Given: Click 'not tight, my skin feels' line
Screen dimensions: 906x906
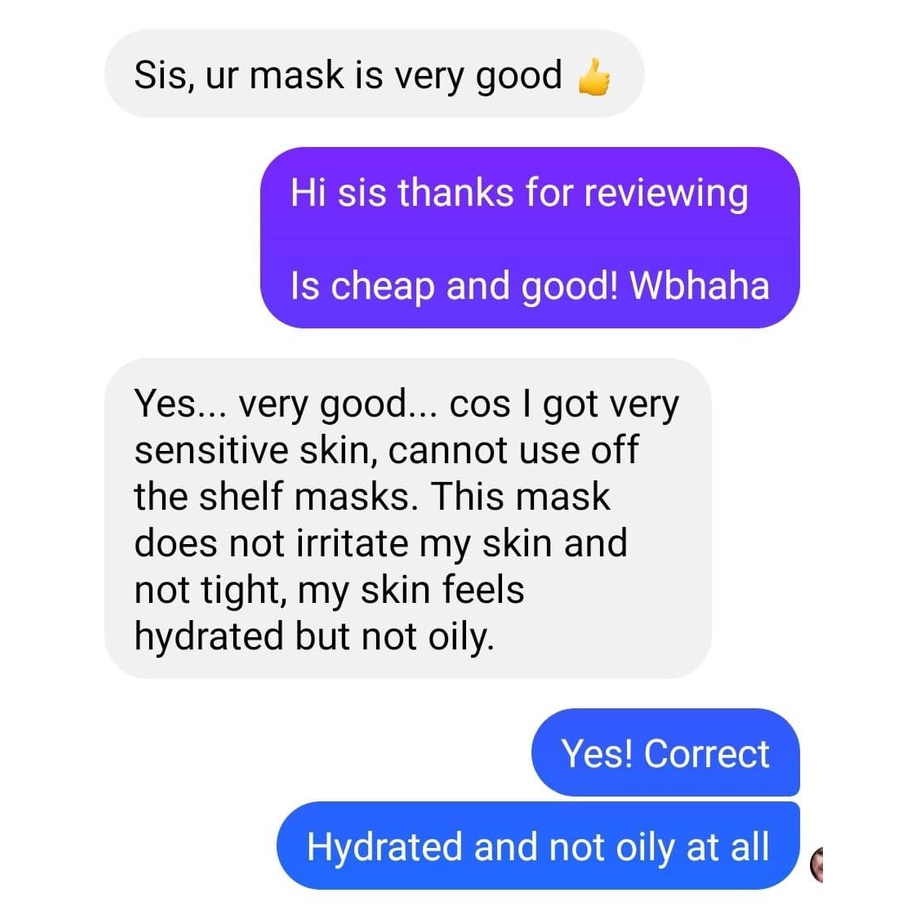Looking at the screenshot, I should (x=329, y=591).
